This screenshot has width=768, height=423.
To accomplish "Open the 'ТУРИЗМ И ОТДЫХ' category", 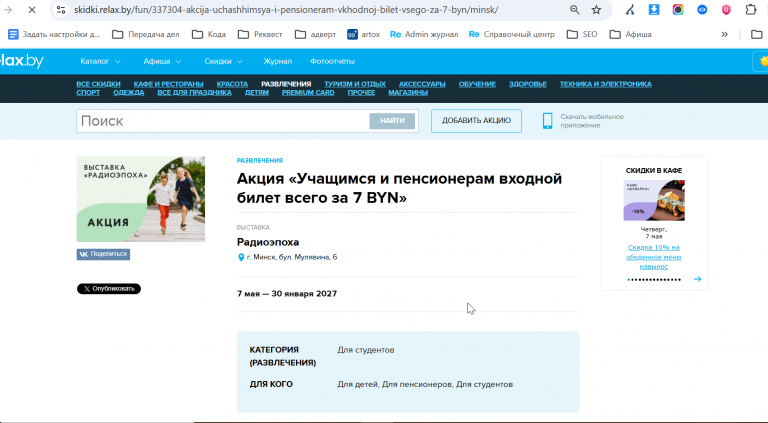I will click(355, 84).
